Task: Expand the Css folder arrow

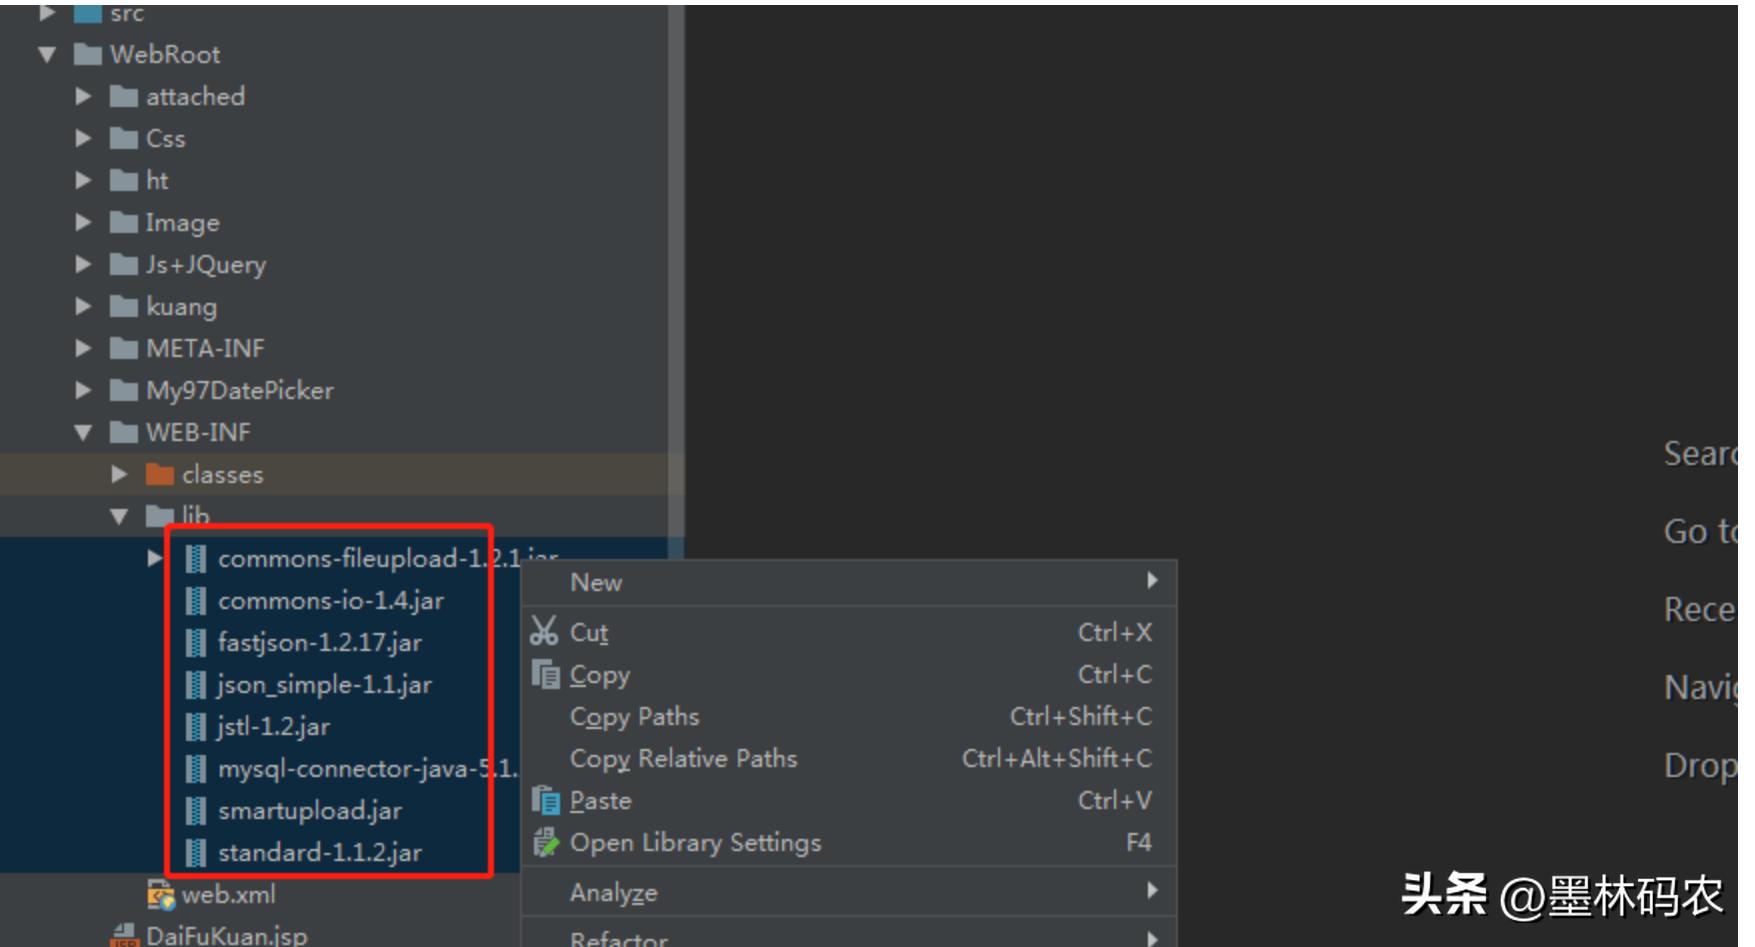Action: click(83, 138)
